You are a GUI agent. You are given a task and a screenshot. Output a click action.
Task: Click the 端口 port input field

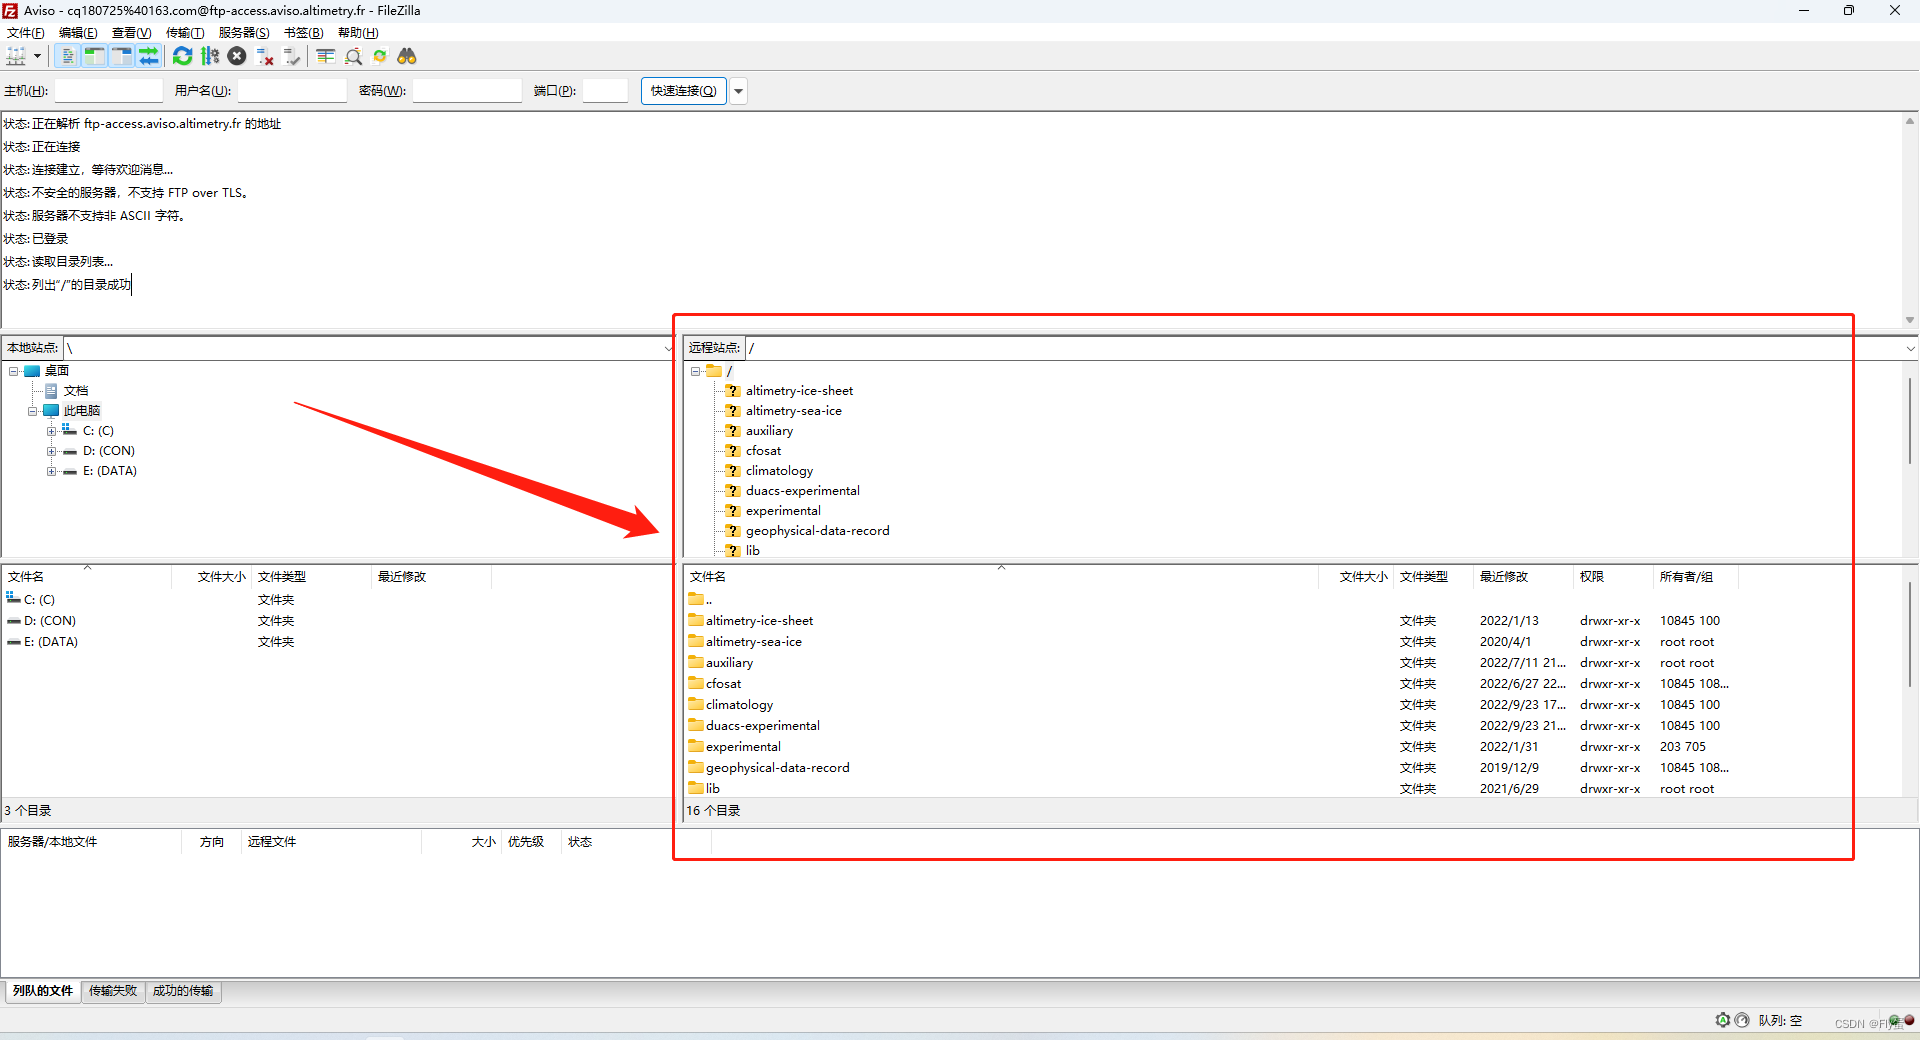[x=605, y=91]
